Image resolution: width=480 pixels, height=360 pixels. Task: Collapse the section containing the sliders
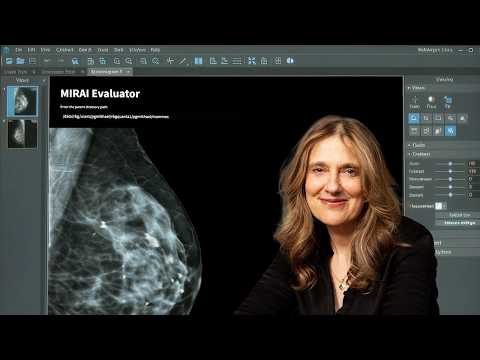[409, 154]
